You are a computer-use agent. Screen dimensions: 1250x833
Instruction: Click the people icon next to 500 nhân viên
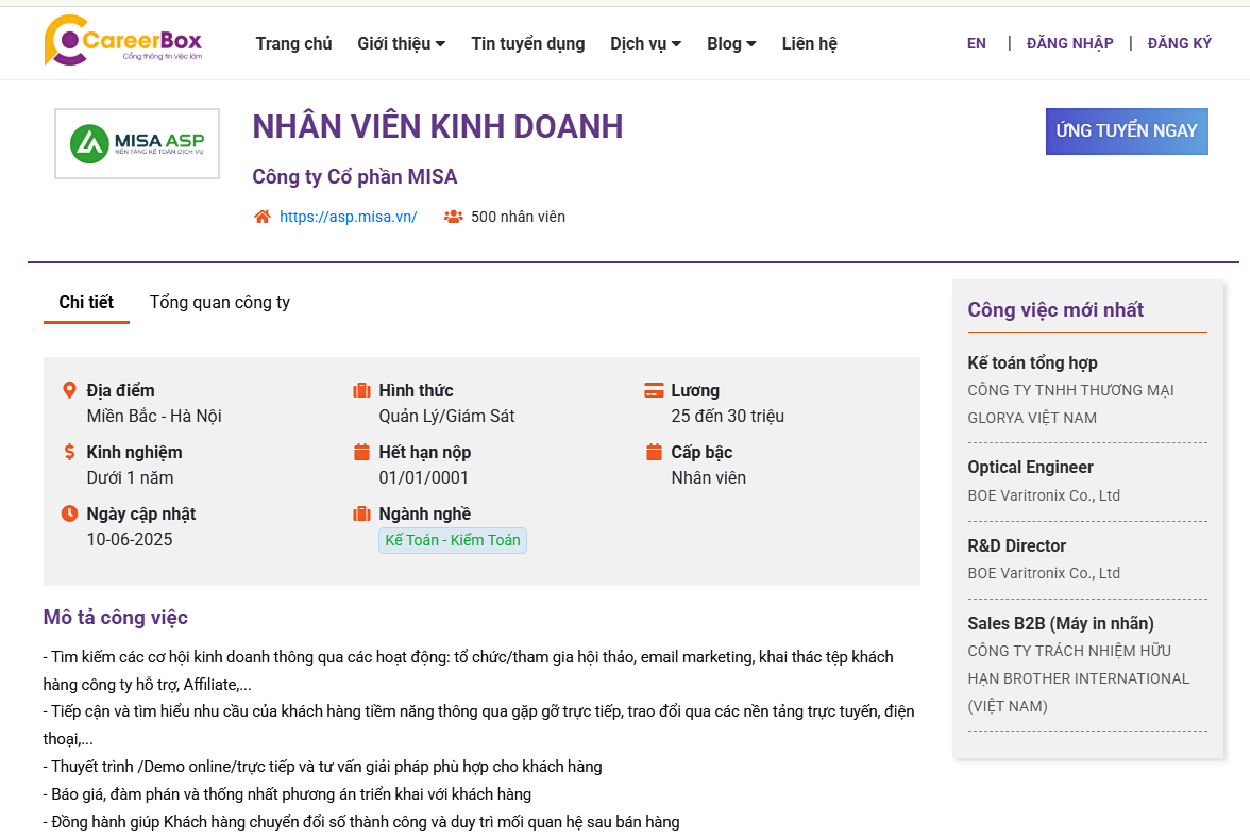(453, 216)
